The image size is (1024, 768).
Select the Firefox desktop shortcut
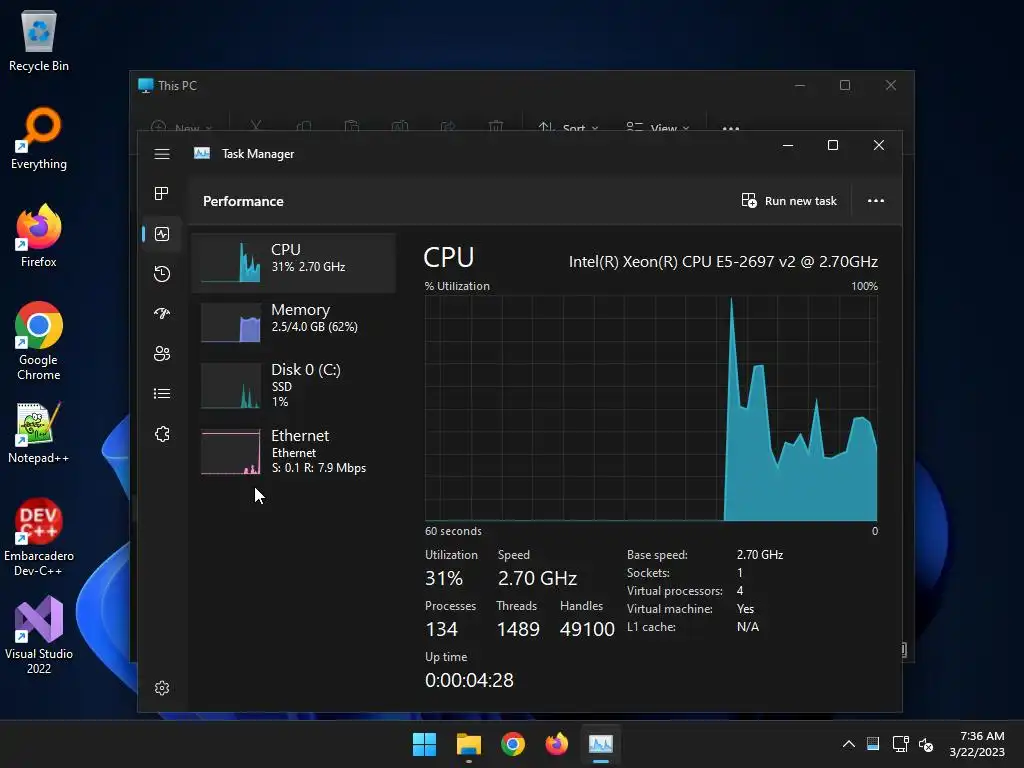click(x=39, y=236)
